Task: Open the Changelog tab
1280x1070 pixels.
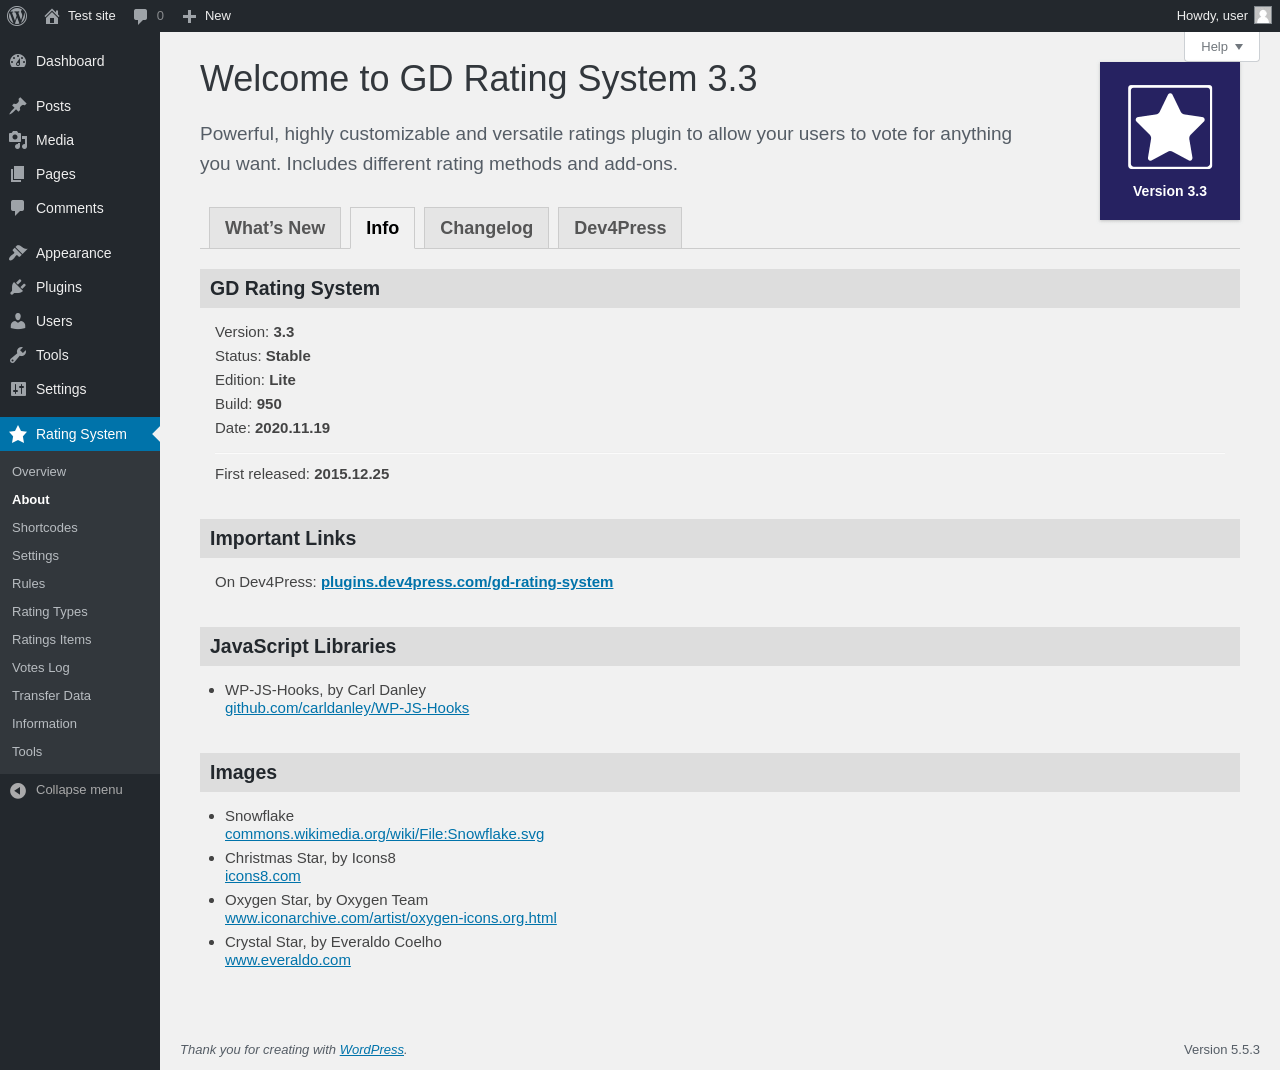Action: tap(486, 228)
